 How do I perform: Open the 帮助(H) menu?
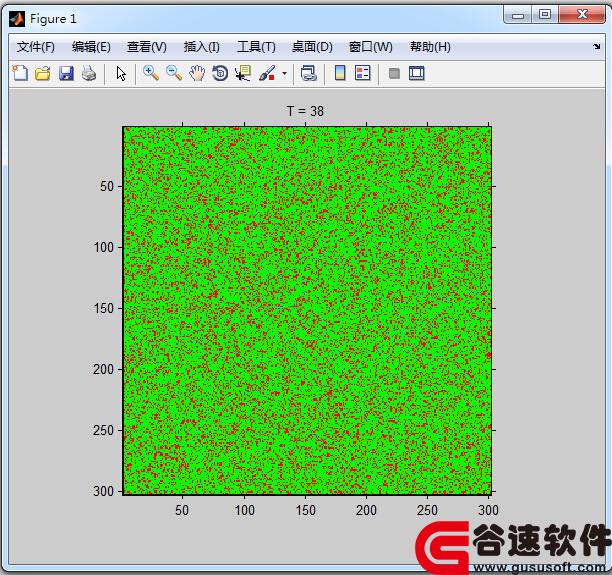click(430, 47)
